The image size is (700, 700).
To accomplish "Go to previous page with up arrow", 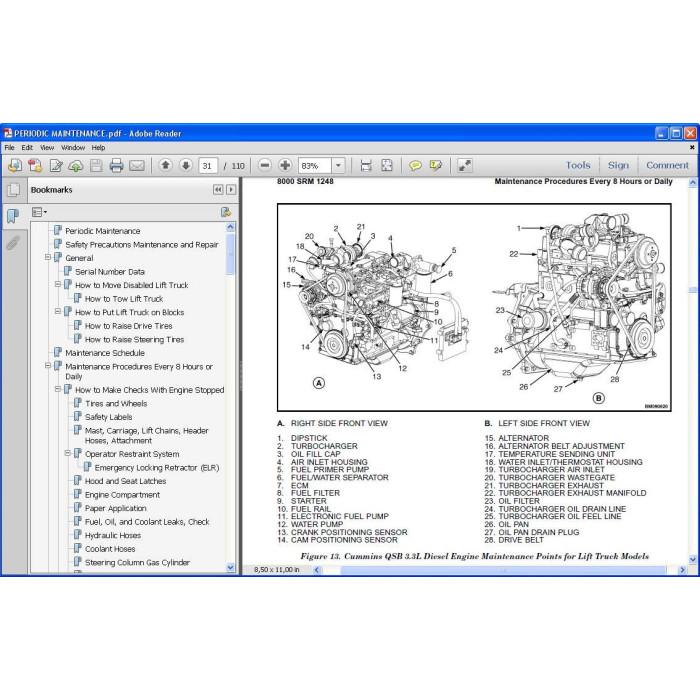I will 165,165.
